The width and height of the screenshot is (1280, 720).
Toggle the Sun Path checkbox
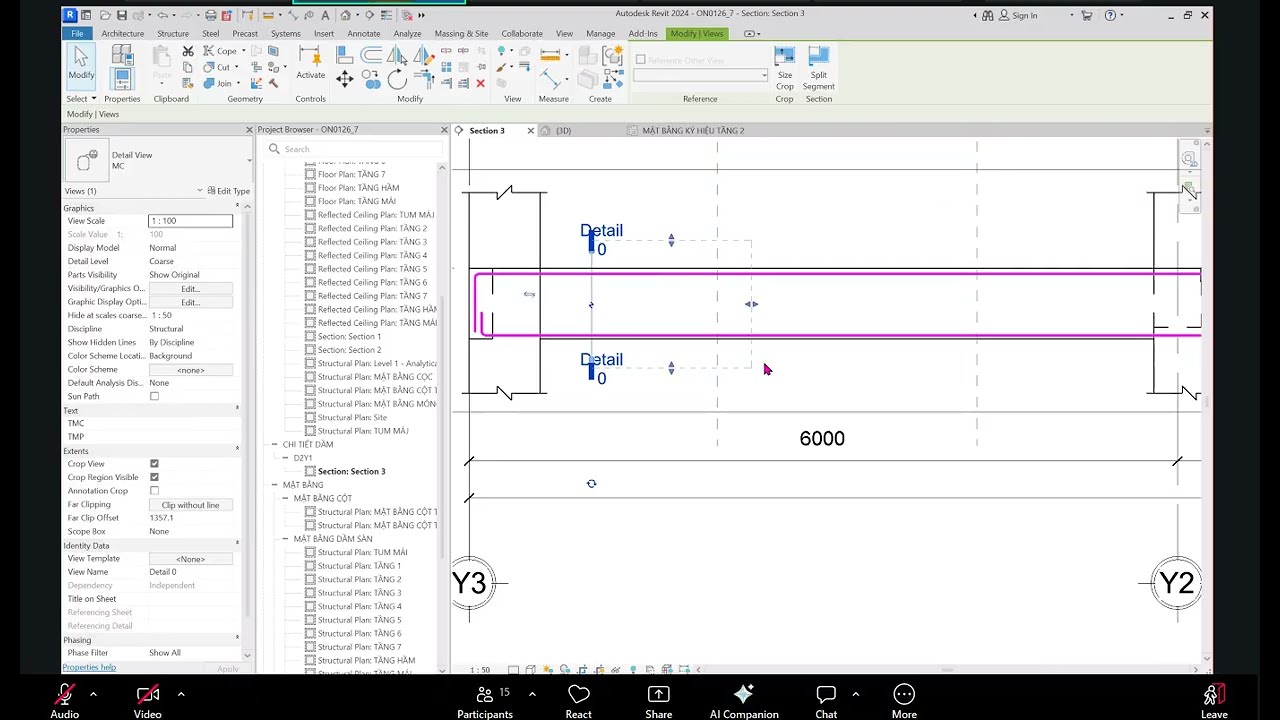coord(154,397)
